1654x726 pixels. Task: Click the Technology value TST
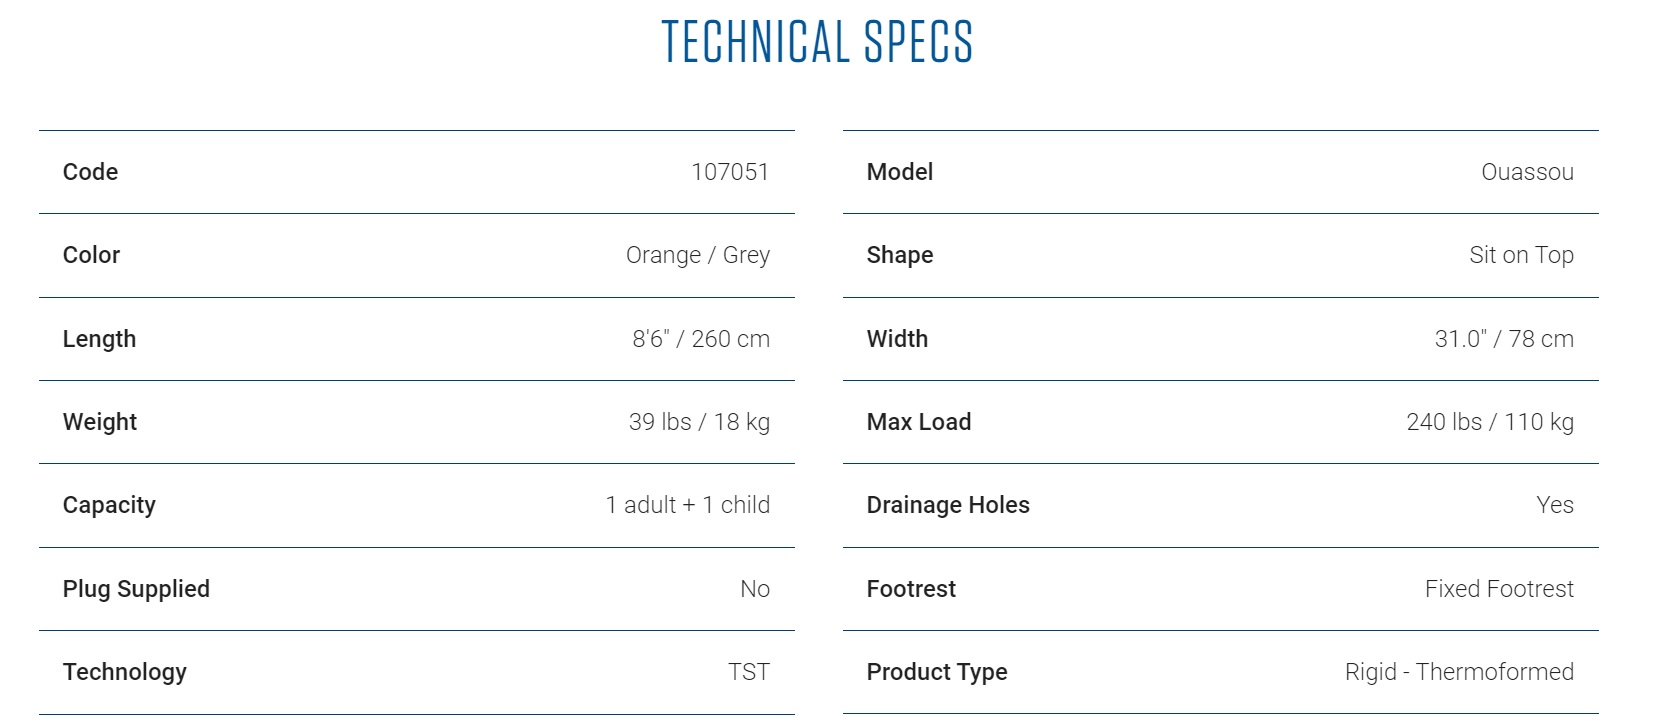click(748, 672)
